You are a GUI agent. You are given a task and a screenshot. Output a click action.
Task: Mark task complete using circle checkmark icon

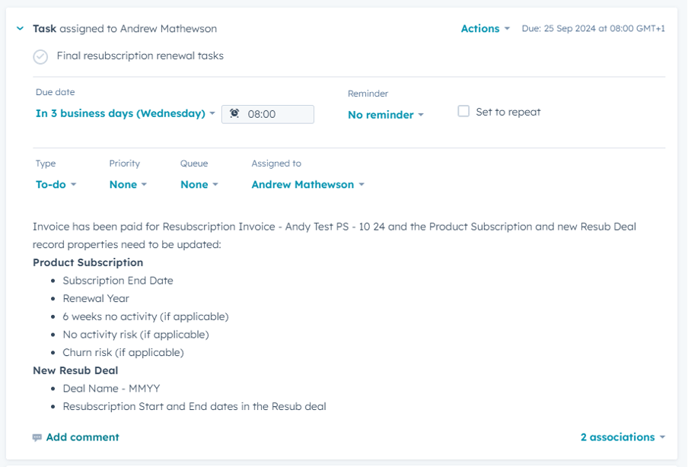pos(41,57)
